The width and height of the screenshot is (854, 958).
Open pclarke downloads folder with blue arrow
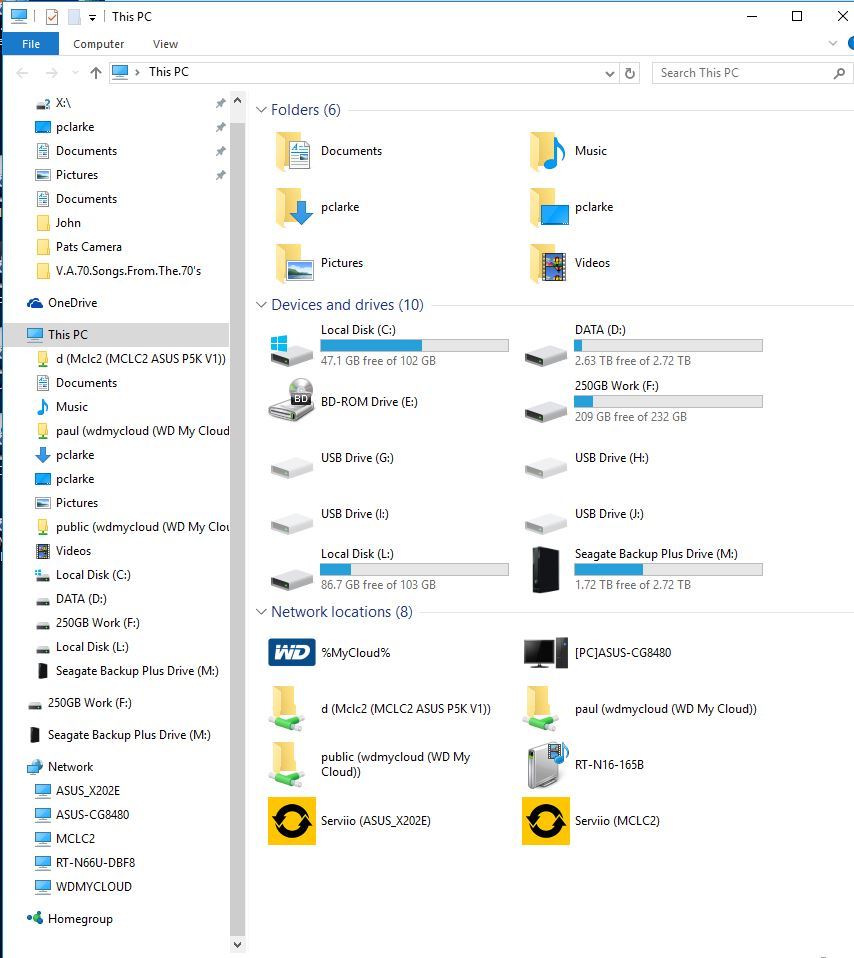(x=316, y=207)
